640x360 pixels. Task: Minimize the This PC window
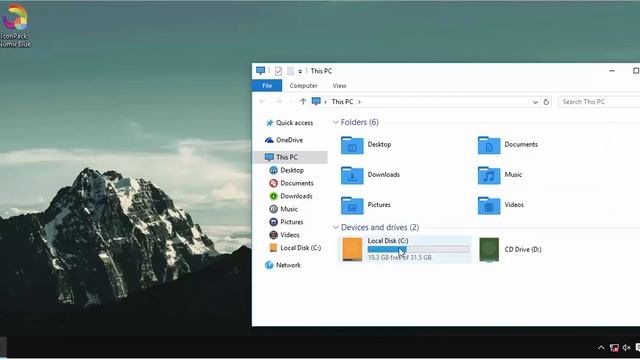(x=612, y=71)
